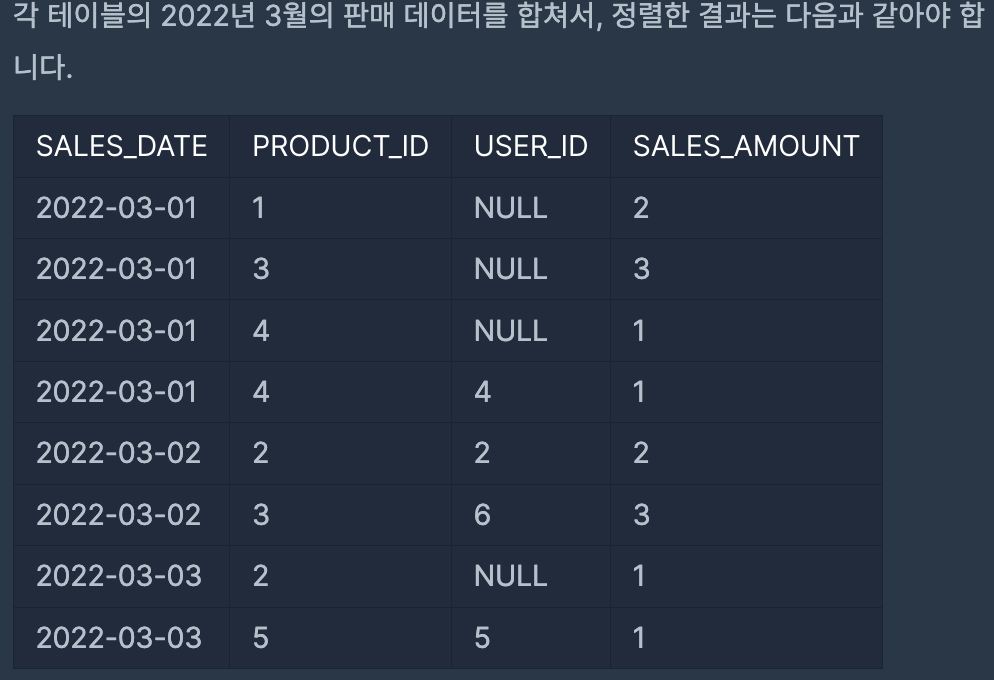
Task: Click the product ID 1 in the first row
Action: pos(258,208)
